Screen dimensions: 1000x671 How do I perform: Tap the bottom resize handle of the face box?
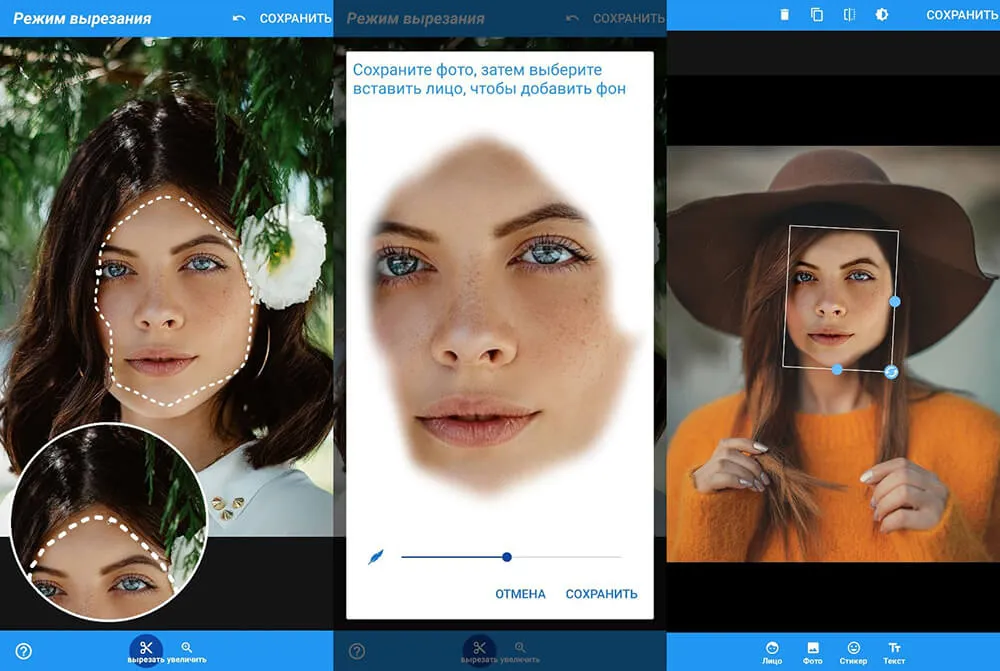pyautogui.click(x=837, y=369)
